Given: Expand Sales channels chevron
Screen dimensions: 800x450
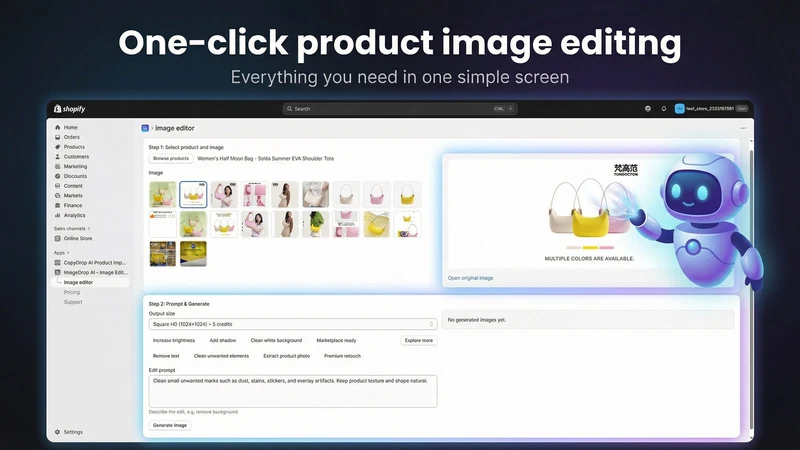Looking at the screenshot, I should [x=89, y=229].
